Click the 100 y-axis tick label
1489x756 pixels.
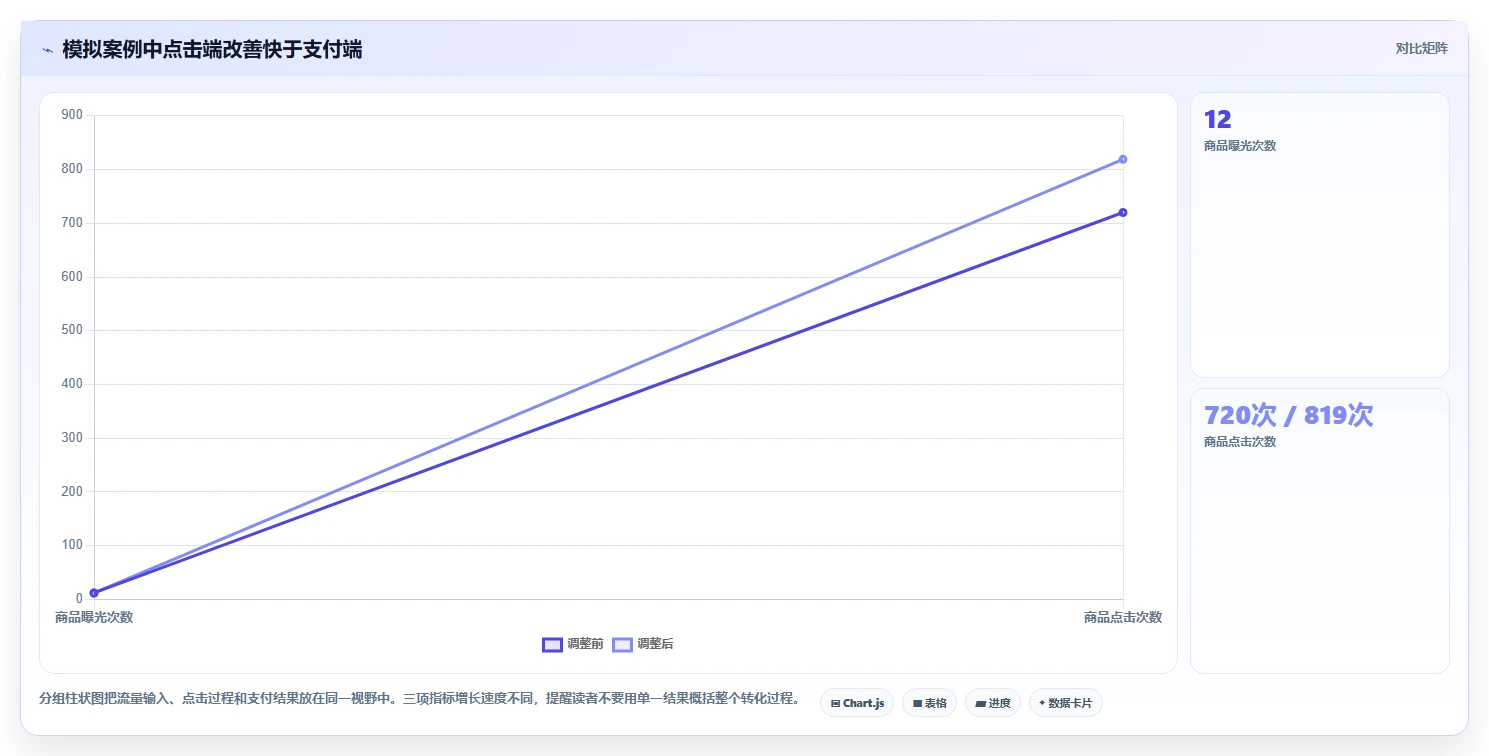click(72, 545)
